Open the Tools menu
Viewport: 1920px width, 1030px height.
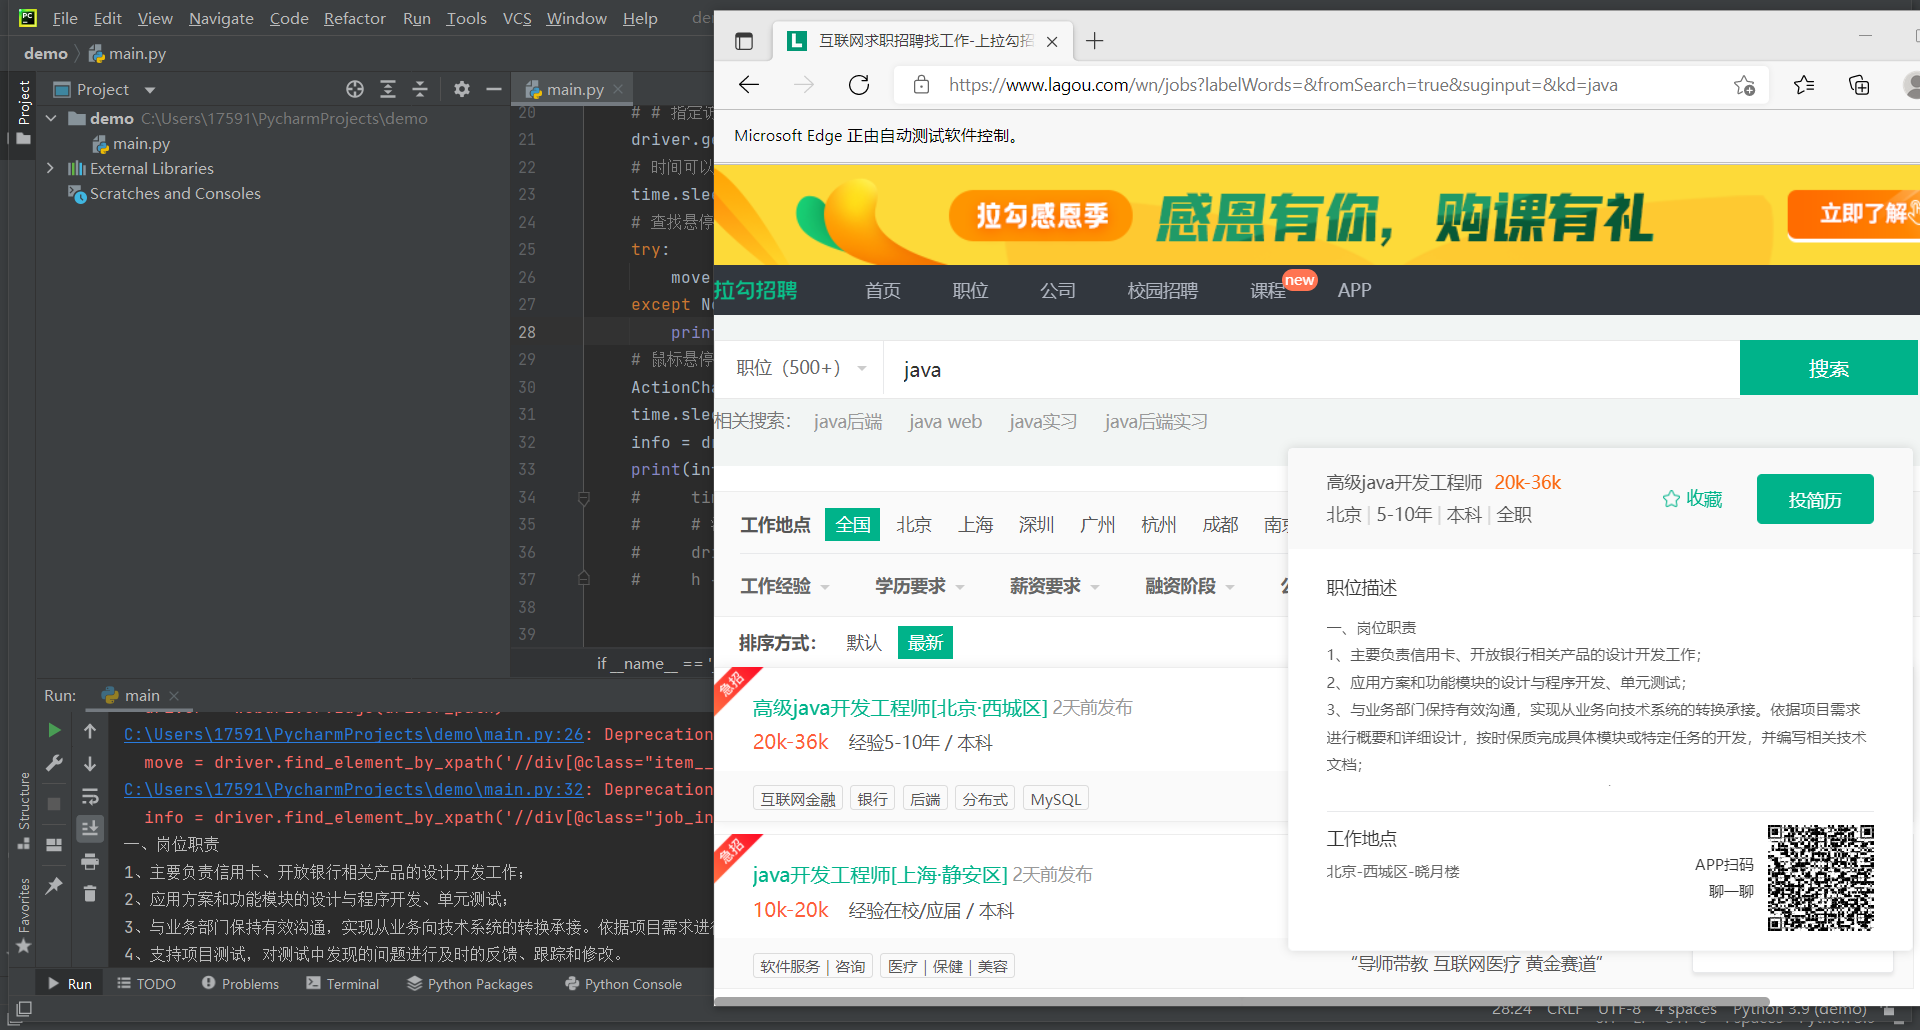coord(466,18)
